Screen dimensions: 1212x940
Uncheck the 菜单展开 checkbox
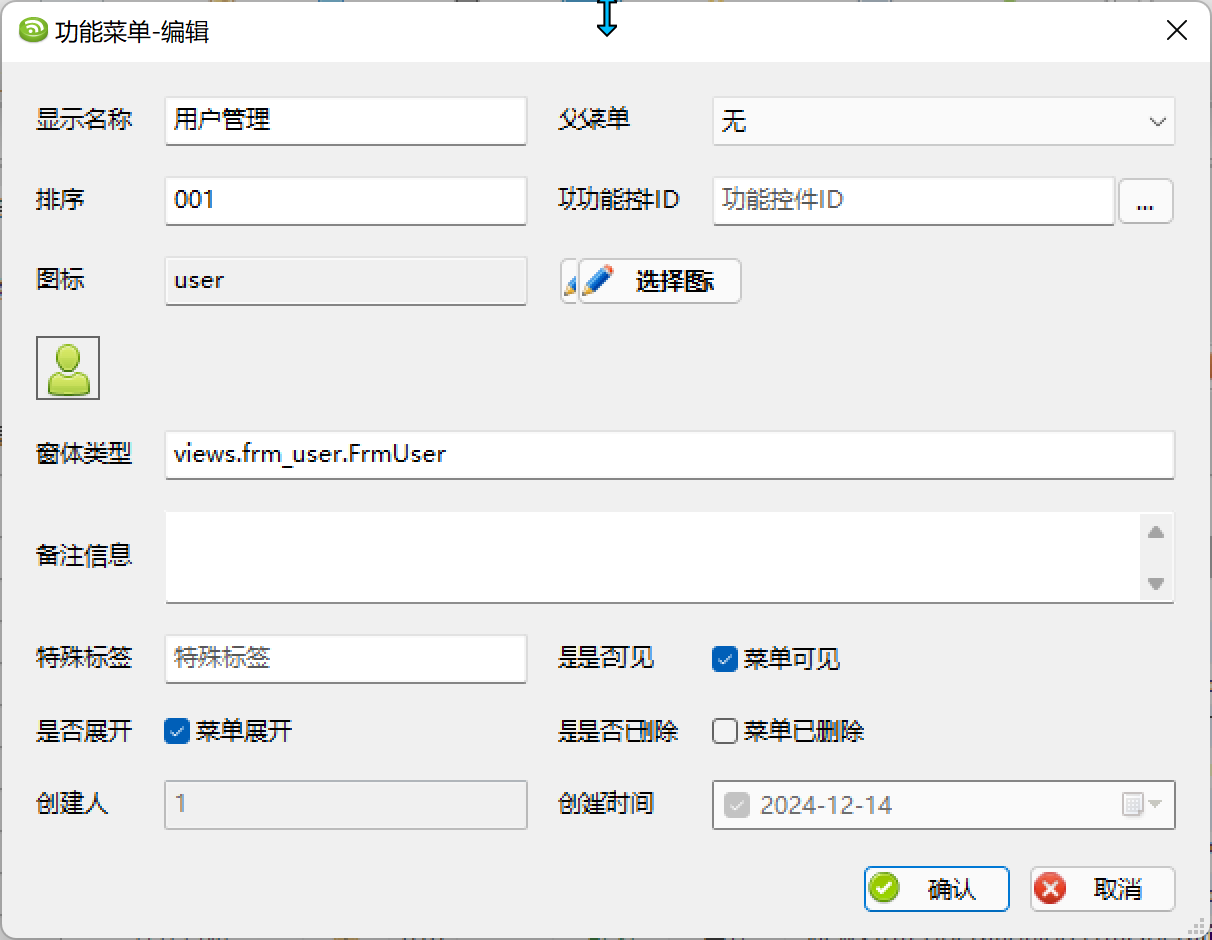[177, 731]
